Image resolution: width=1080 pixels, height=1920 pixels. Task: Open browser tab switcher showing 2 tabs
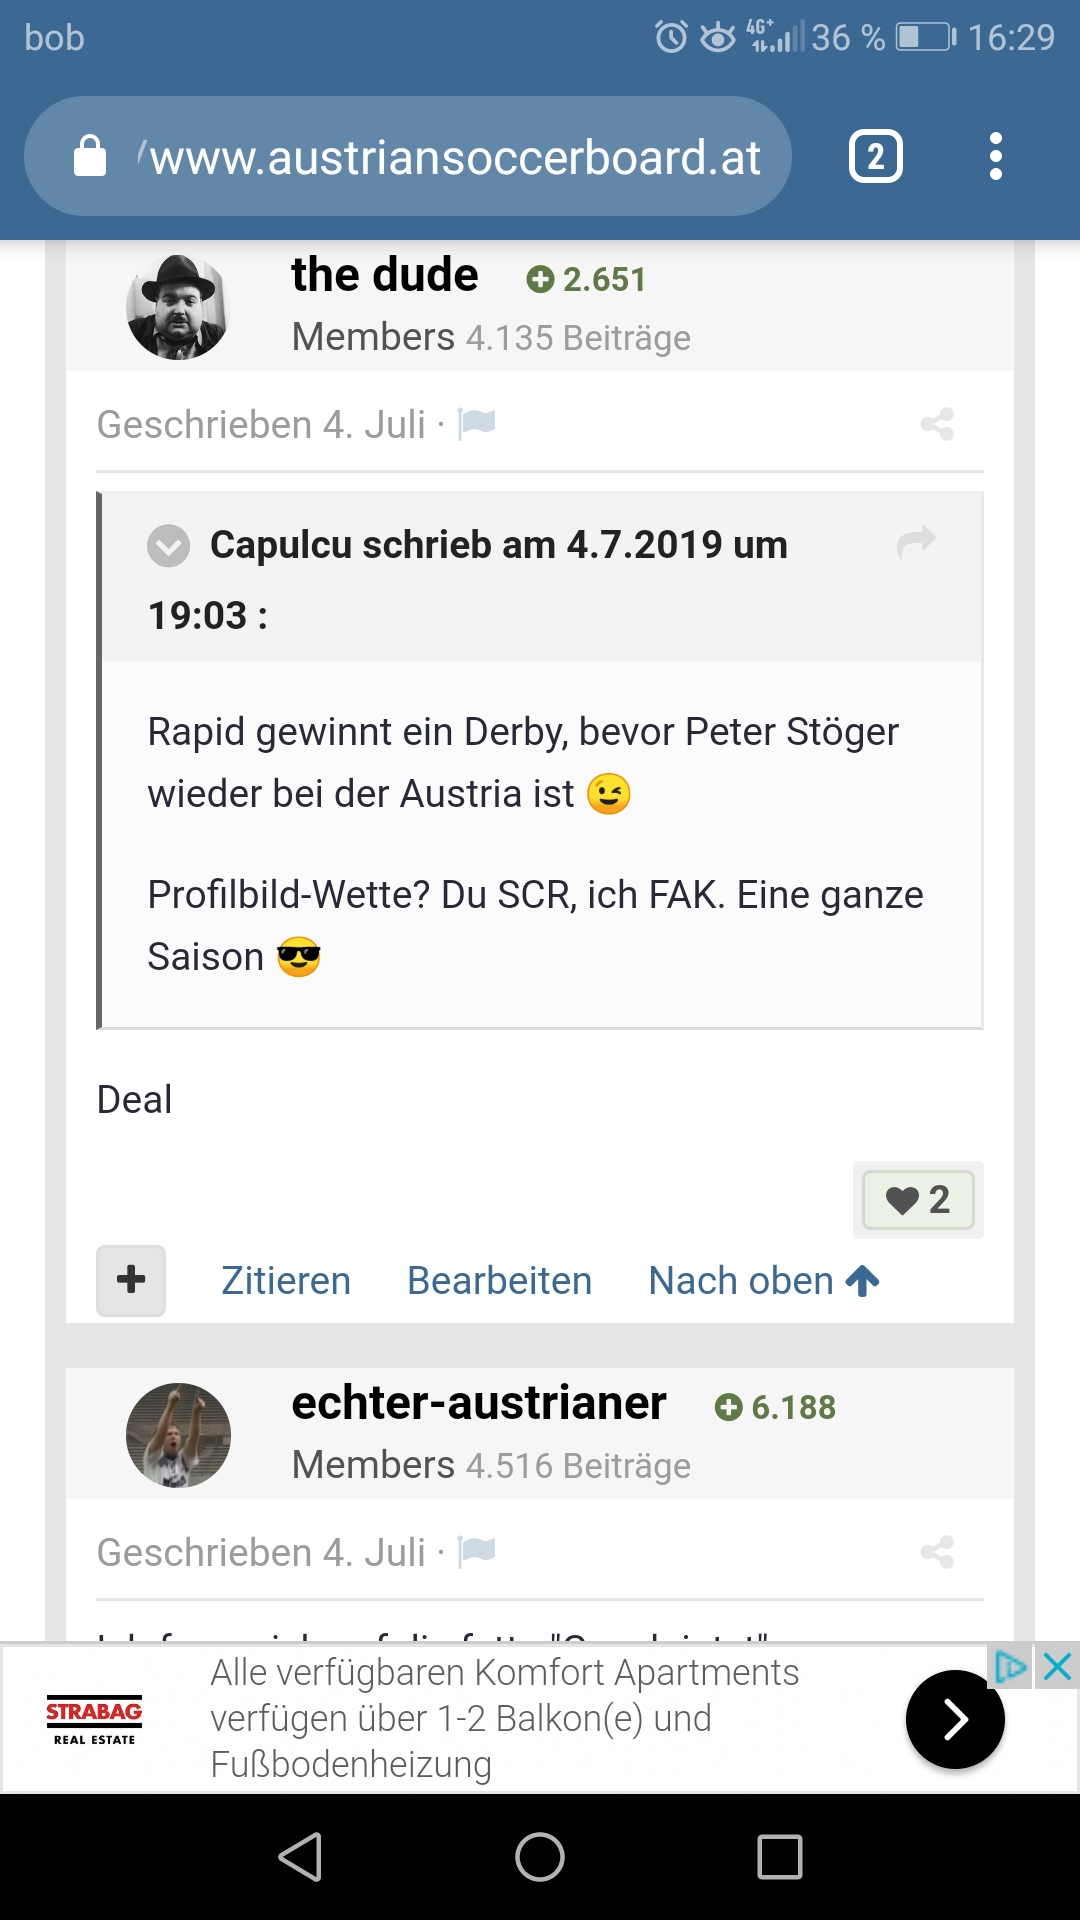pos(876,157)
